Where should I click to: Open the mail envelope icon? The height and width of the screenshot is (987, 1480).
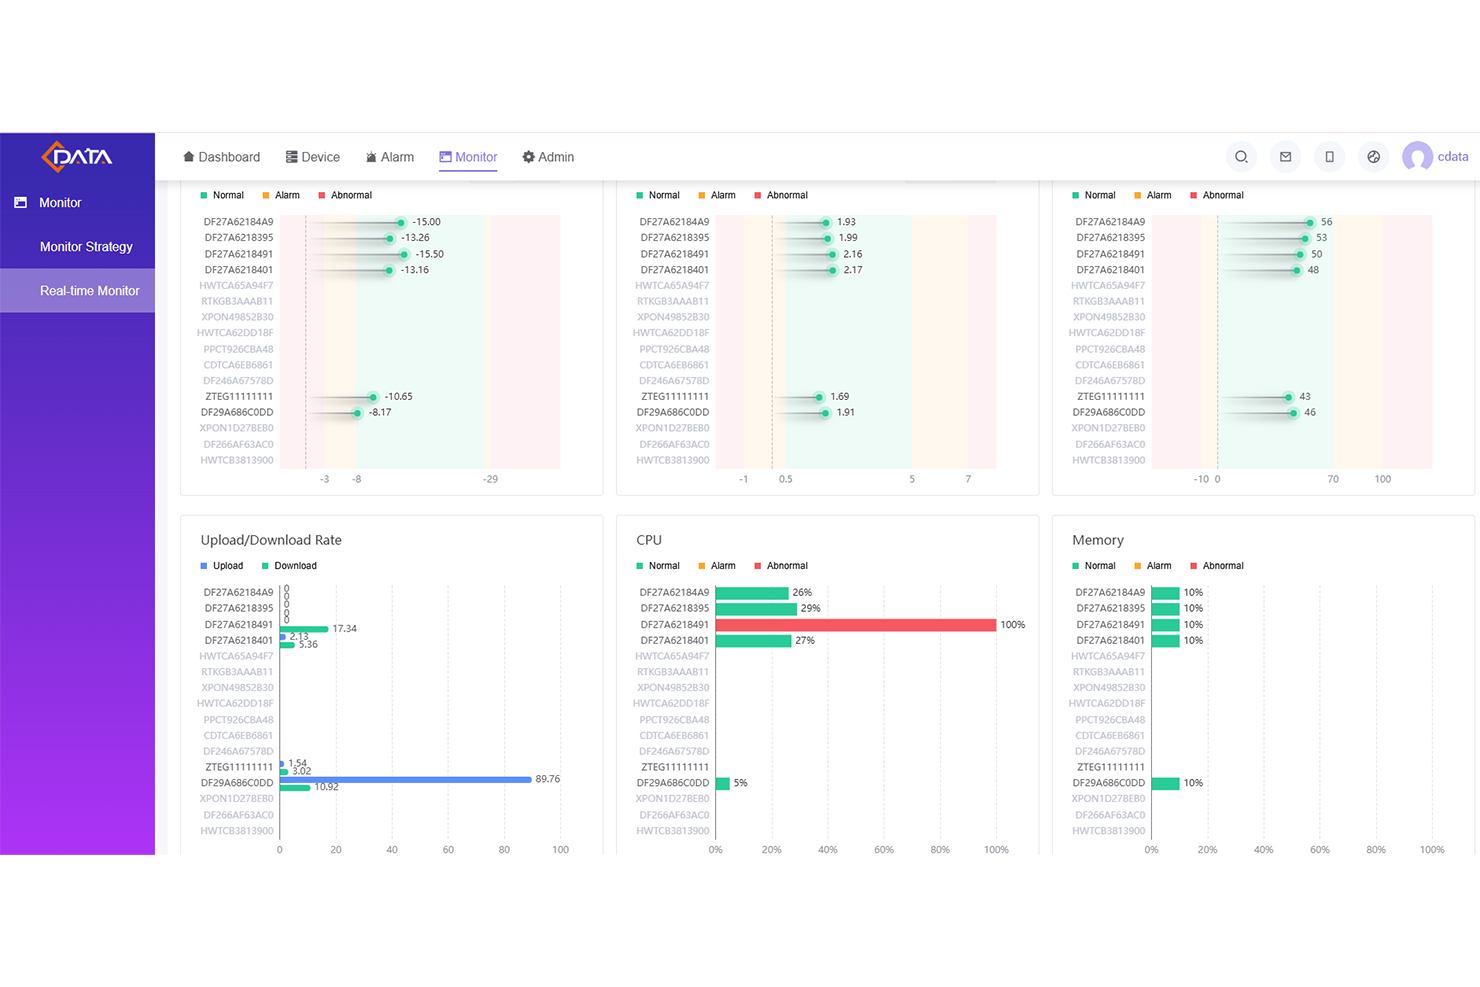click(x=1285, y=157)
